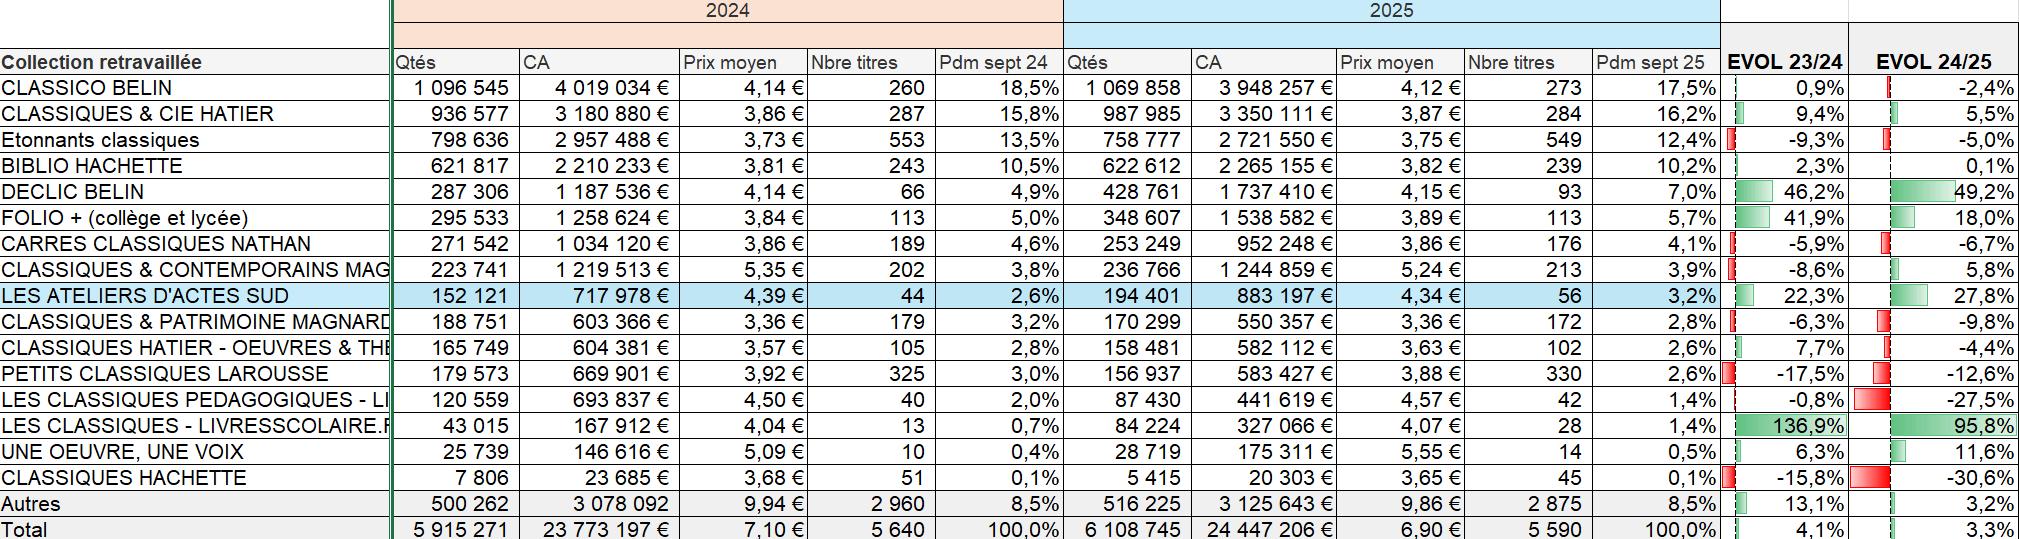
Task: Select the 18,5% market share cell
Action: tap(999, 88)
